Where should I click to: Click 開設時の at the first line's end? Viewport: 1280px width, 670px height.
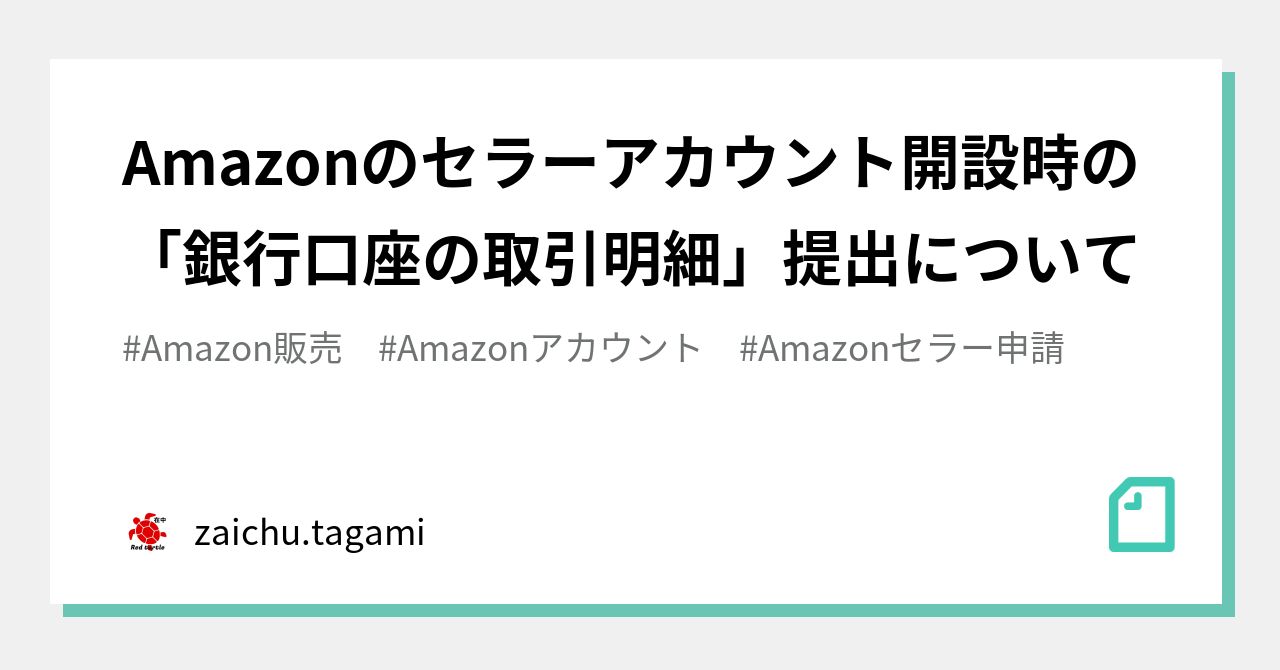991,165
